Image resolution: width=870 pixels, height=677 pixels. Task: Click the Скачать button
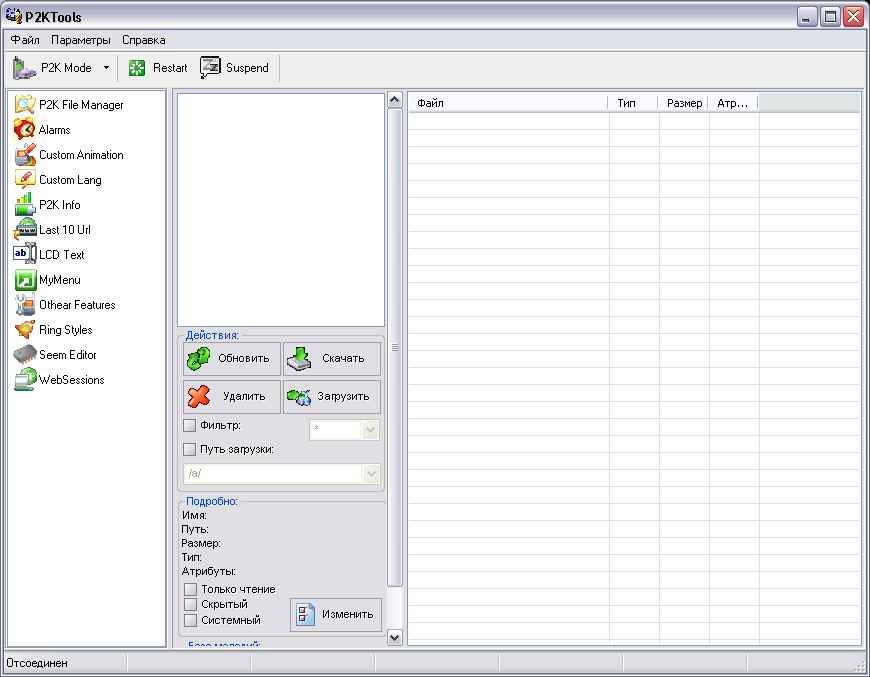pos(332,358)
